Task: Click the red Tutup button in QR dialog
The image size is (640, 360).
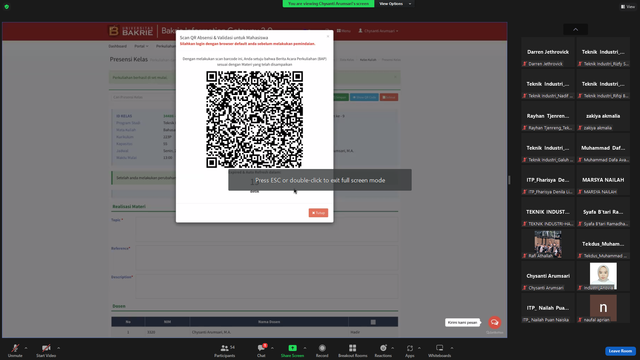Action: (318, 213)
